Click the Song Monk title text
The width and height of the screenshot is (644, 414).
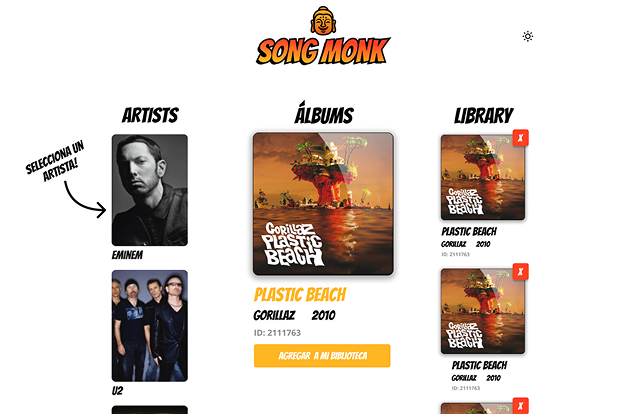tap(323, 51)
